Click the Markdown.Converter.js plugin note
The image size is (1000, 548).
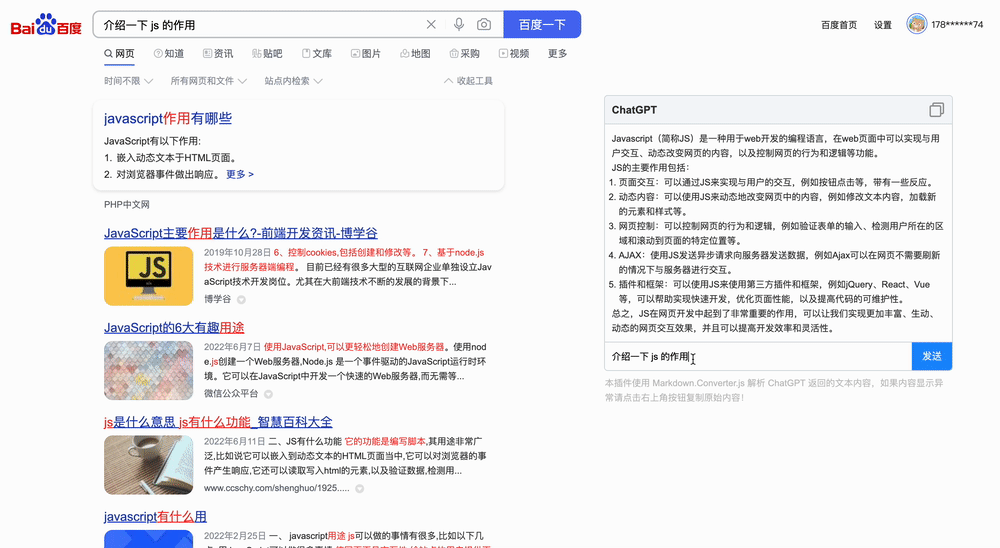click(774, 390)
